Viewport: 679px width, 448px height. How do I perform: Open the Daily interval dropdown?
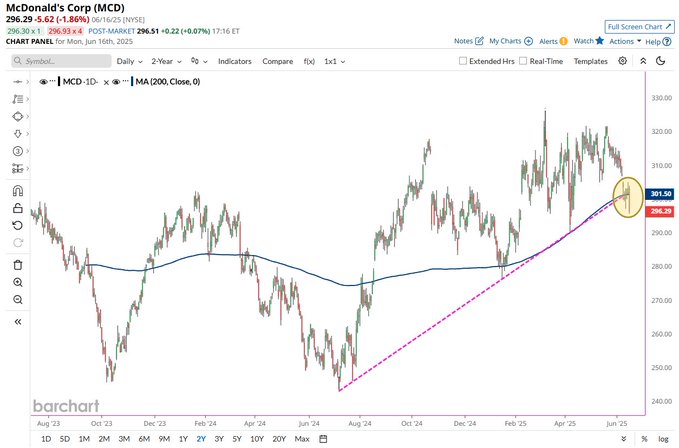[x=129, y=61]
